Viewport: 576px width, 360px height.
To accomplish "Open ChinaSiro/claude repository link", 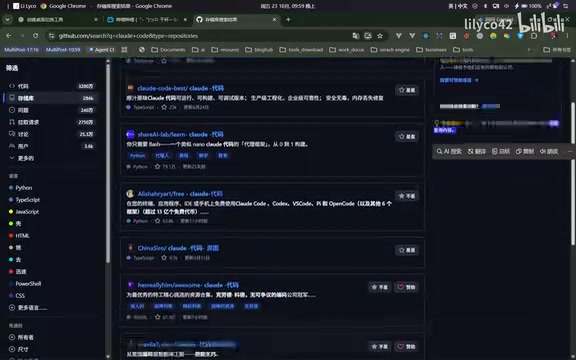I will [x=178, y=248].
